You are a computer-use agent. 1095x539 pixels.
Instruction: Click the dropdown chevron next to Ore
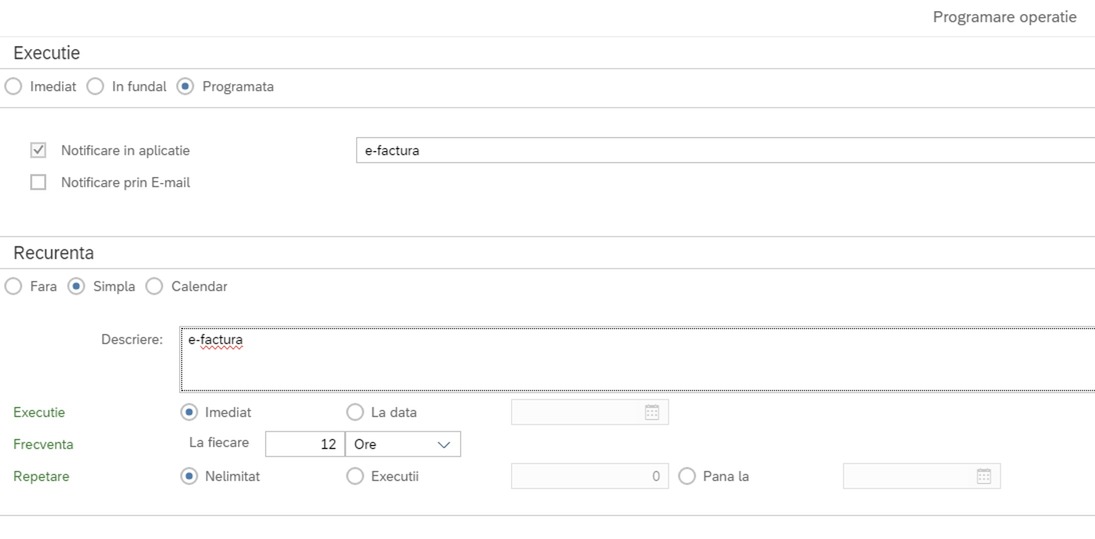click(x=443, y=445)
